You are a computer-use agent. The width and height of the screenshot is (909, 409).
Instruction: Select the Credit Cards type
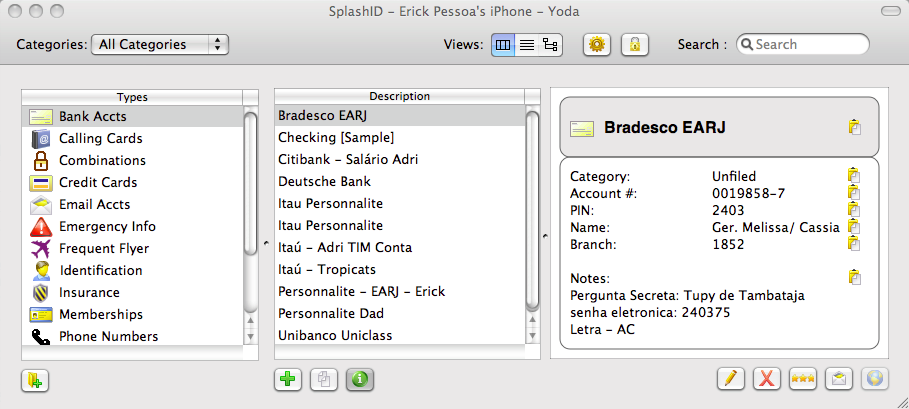coord(132,182)
